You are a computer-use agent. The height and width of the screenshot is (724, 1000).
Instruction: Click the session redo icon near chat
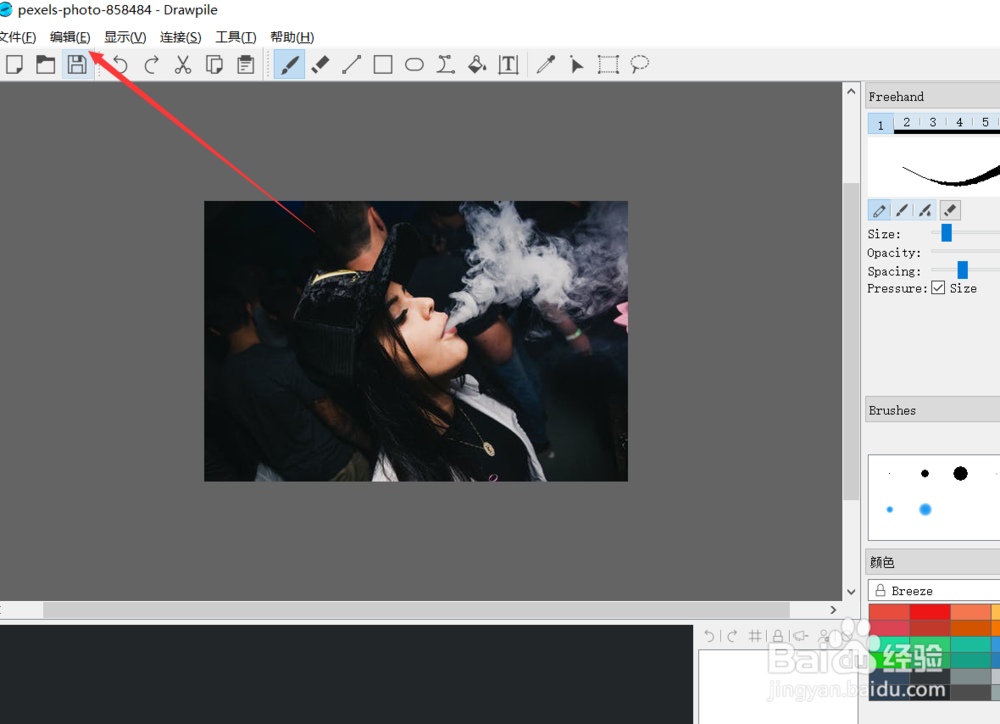[732, 635]
